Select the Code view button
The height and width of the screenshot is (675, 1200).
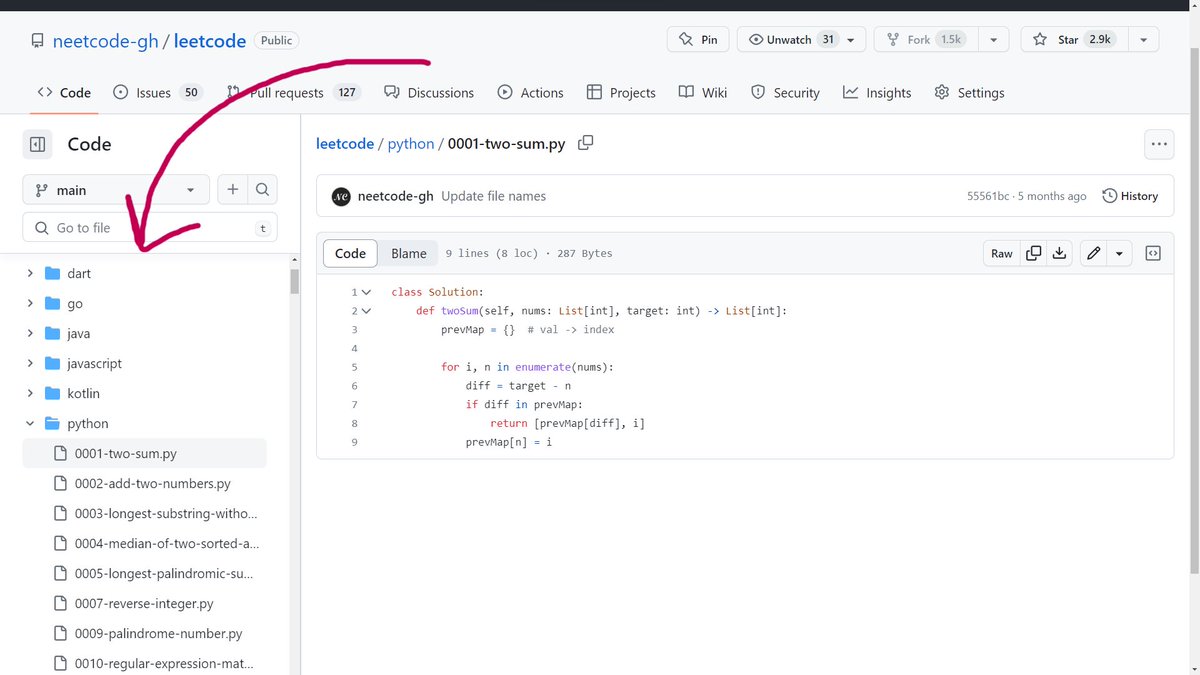click(x=350, y=253)
